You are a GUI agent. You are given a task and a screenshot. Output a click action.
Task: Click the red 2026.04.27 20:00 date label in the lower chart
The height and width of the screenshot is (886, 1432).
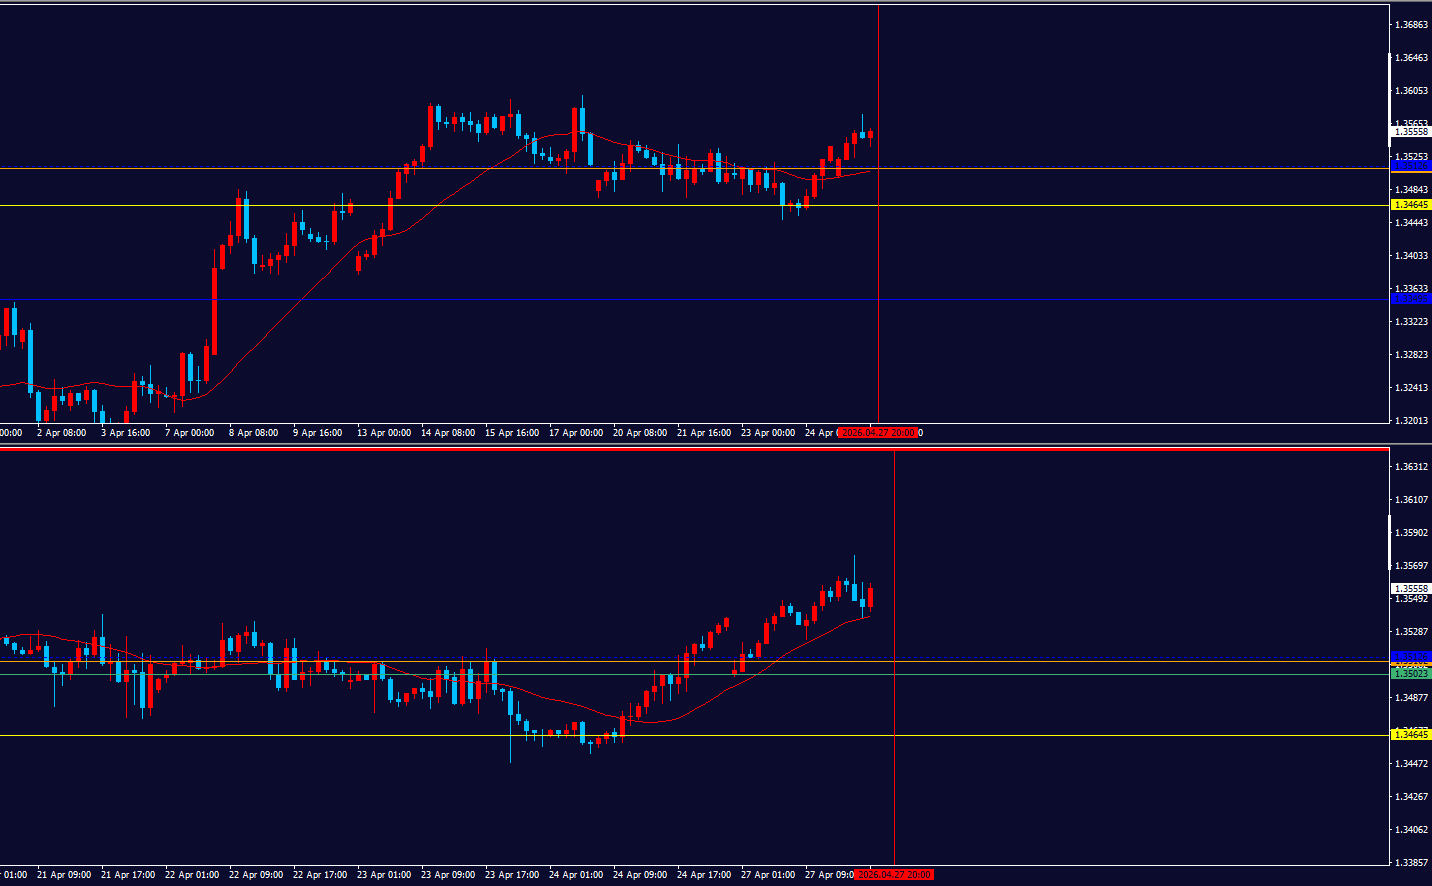click(895, 875)
